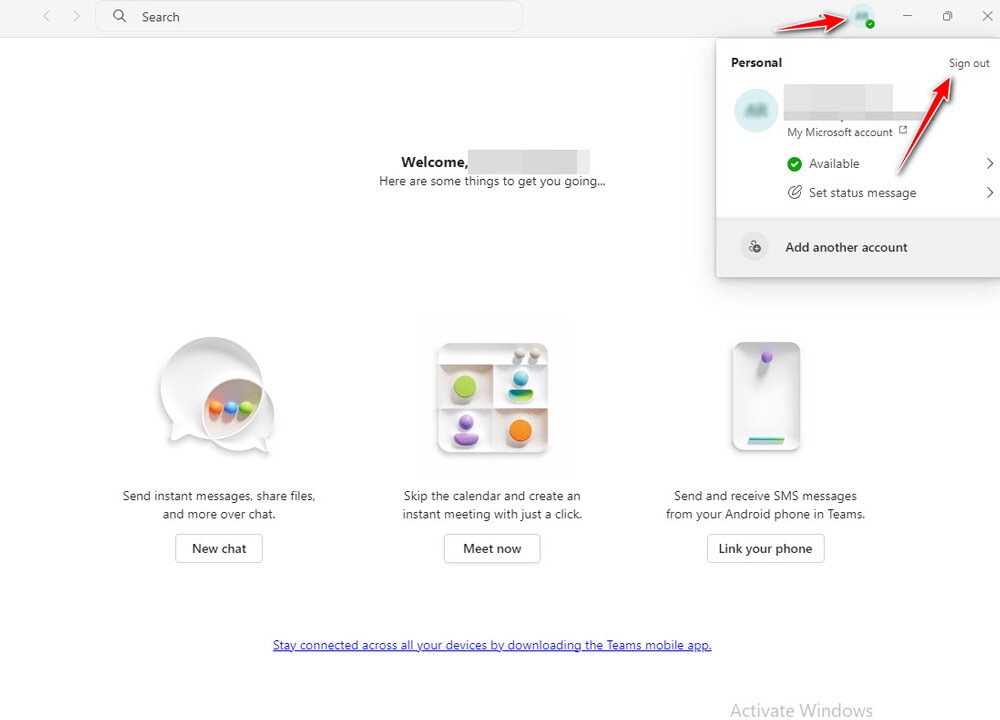This screenshot has width=1000, height=720.
Task: Close the Teams window
Action: 987,16
